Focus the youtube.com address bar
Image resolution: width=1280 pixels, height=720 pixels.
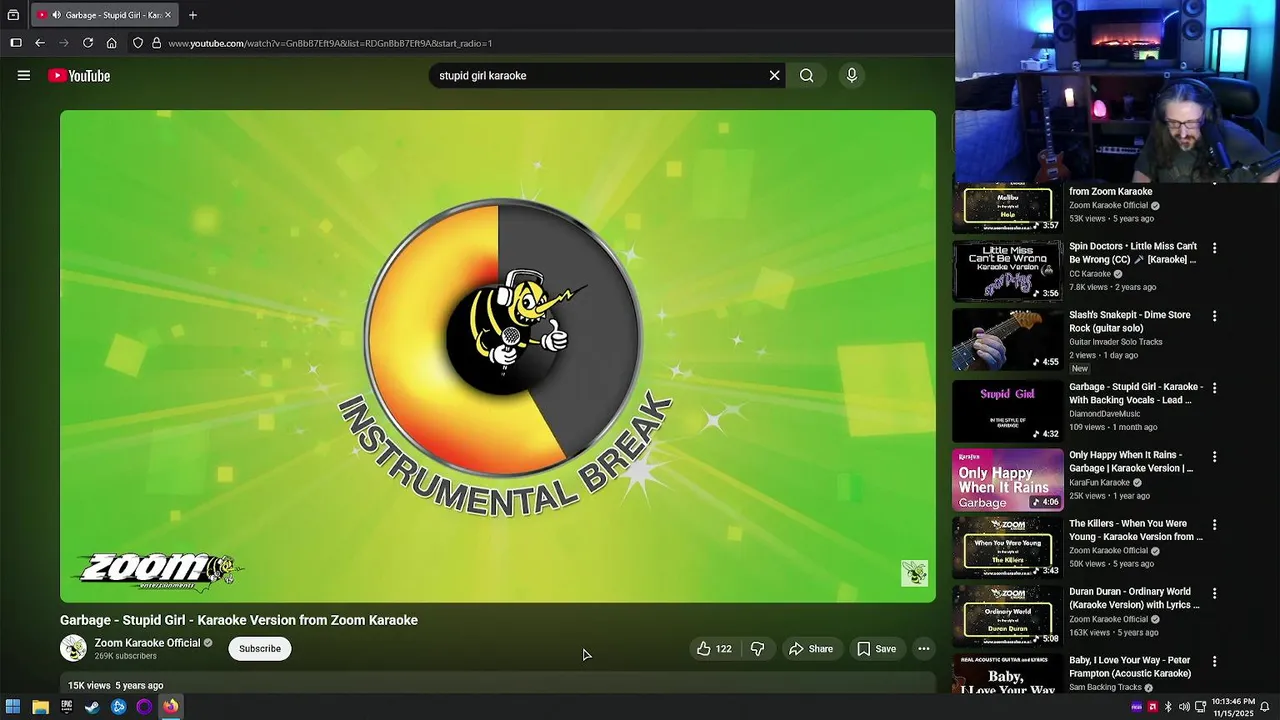[540, 43]
